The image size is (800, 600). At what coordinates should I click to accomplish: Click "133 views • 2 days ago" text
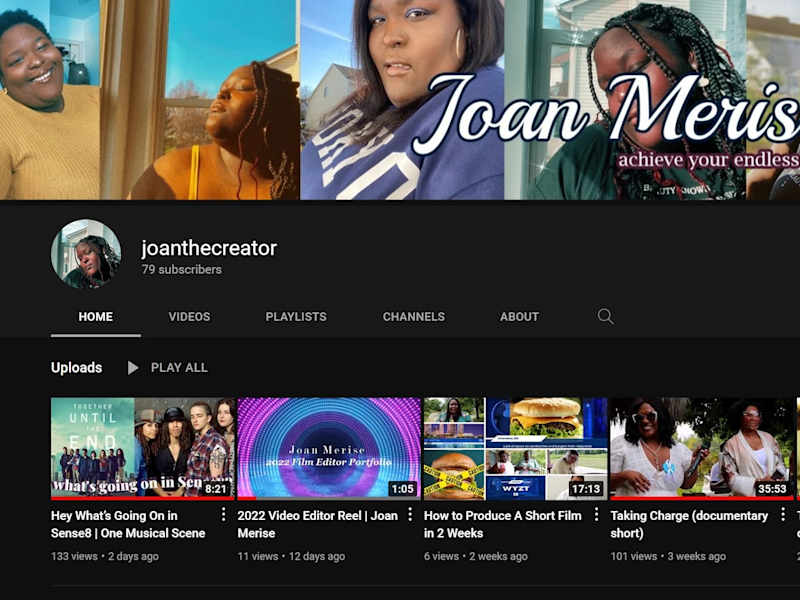tap(105, 556)
